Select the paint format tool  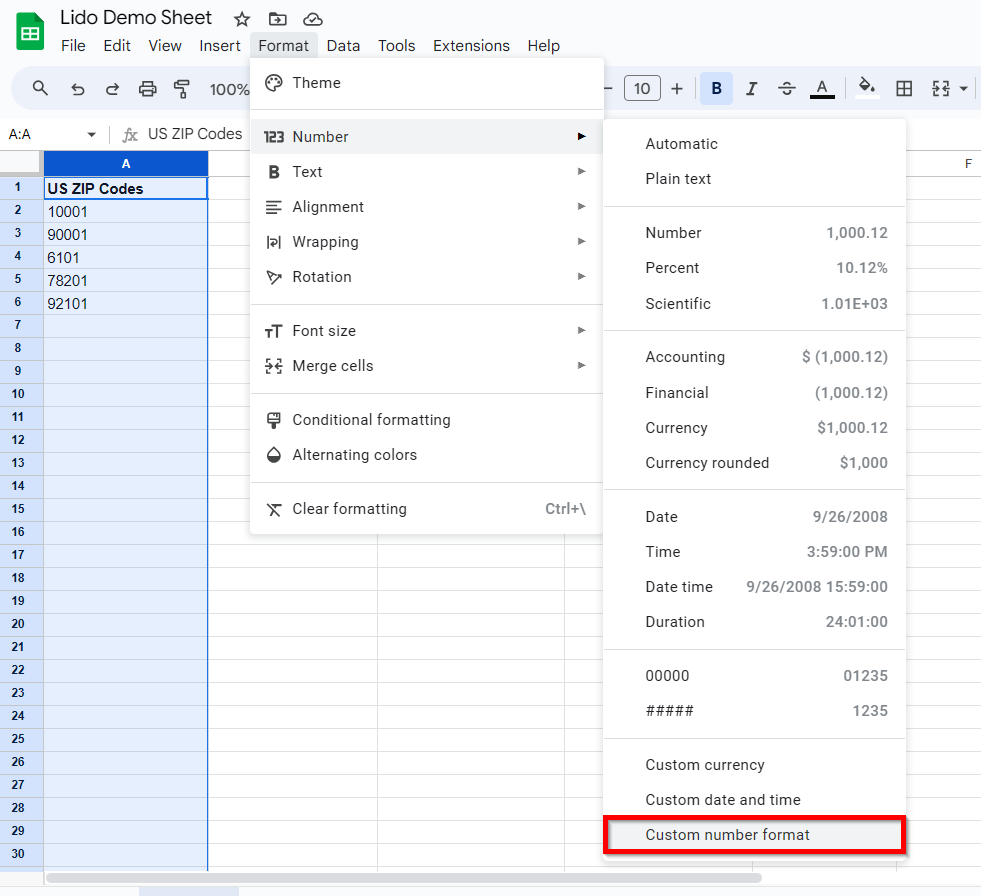coord(182,88)
